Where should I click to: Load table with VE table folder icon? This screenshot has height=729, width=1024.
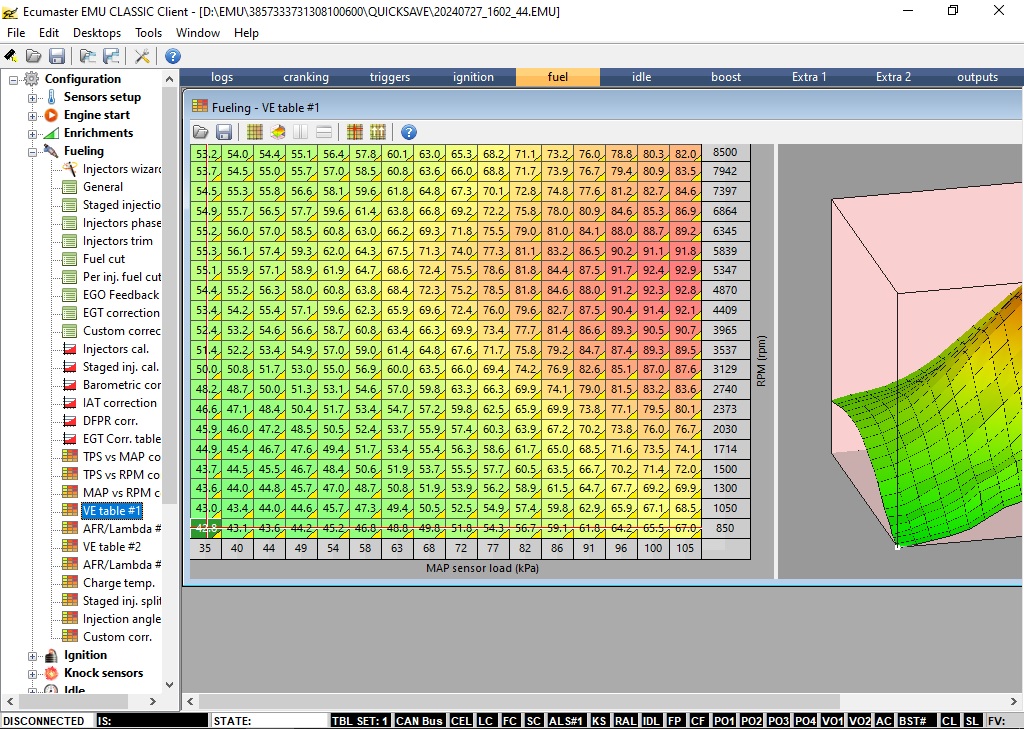[200, 132]
